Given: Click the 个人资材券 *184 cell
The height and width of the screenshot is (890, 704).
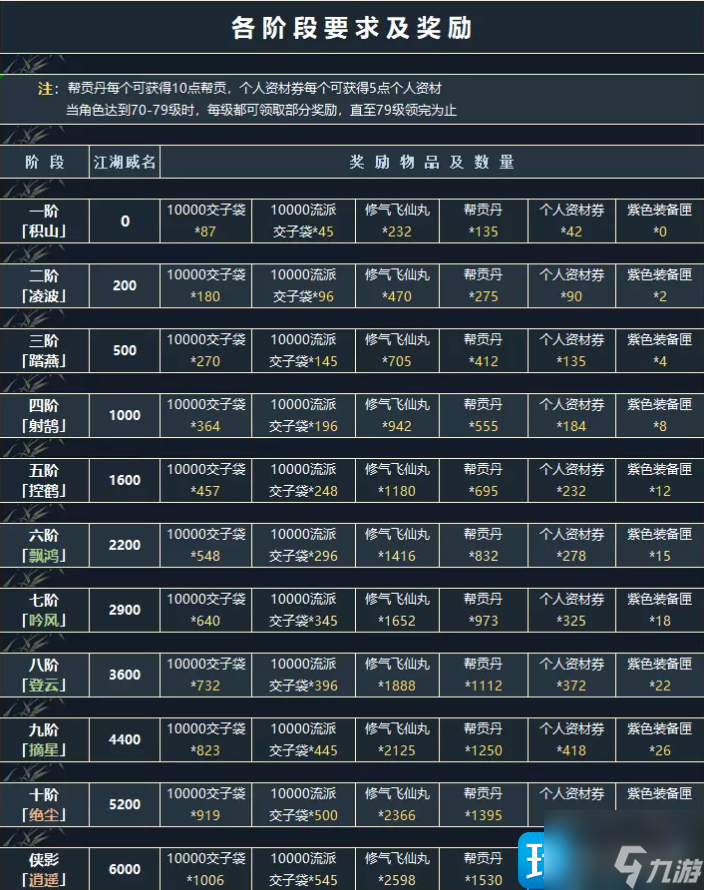Looking at the screenshot, I should pos(571,415).
